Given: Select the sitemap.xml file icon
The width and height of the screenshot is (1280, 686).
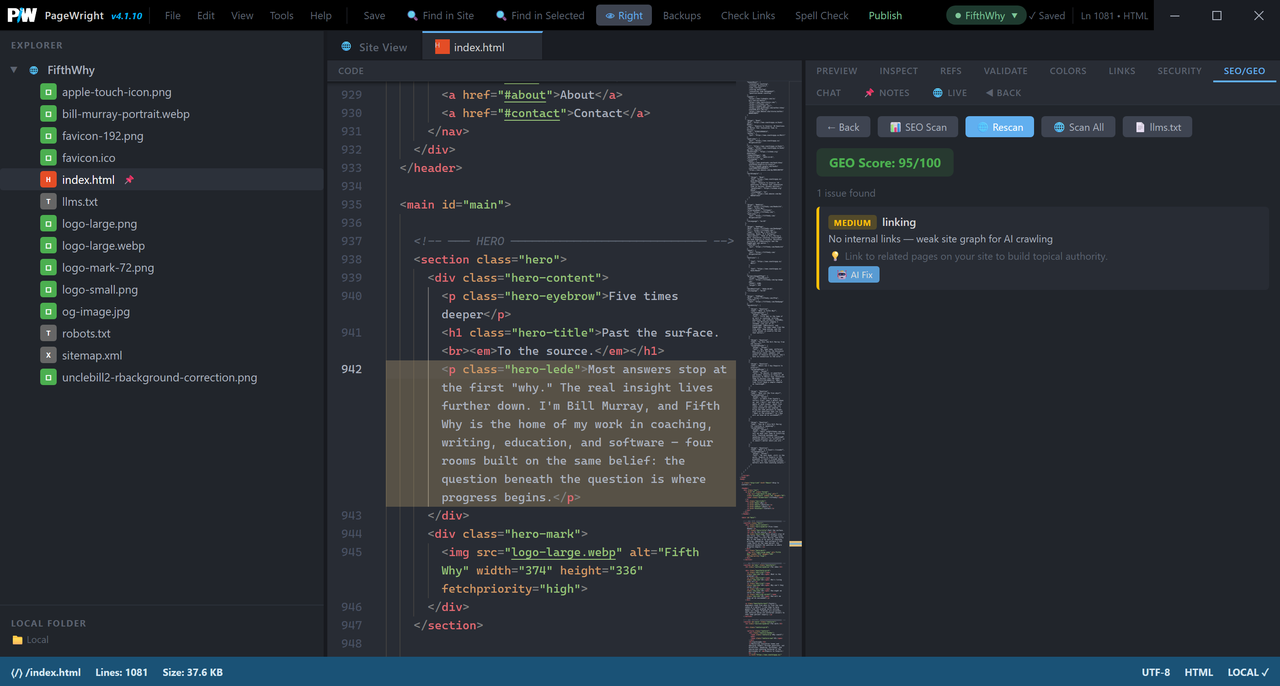Looking at the screenshot, I should (48, 355).
